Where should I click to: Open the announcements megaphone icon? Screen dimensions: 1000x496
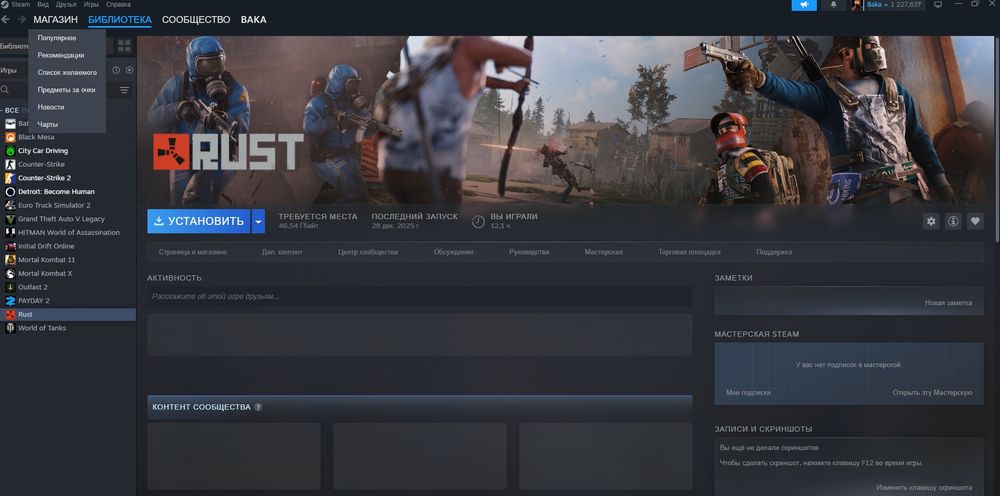point(804,4)
